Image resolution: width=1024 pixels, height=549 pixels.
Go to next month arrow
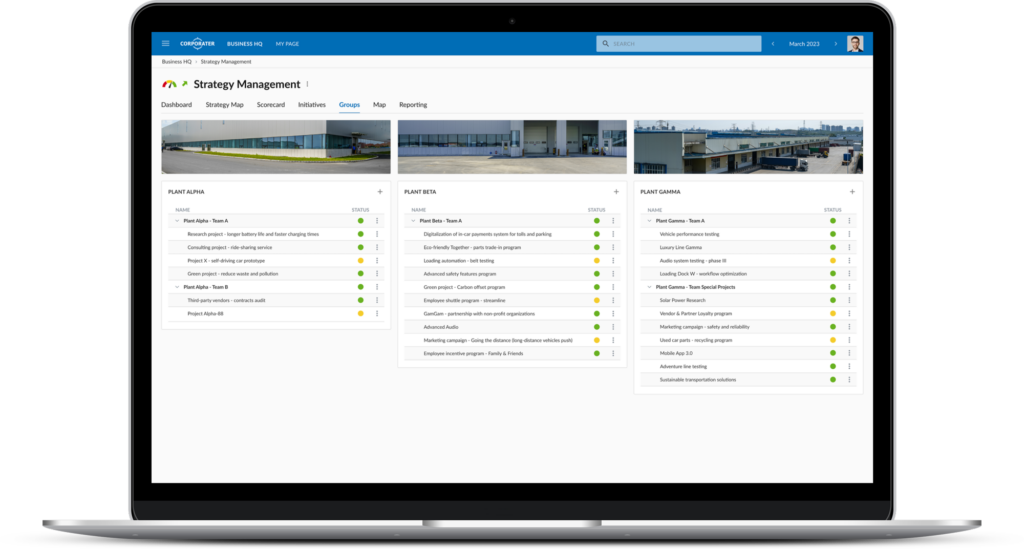[x=835, y=44]
